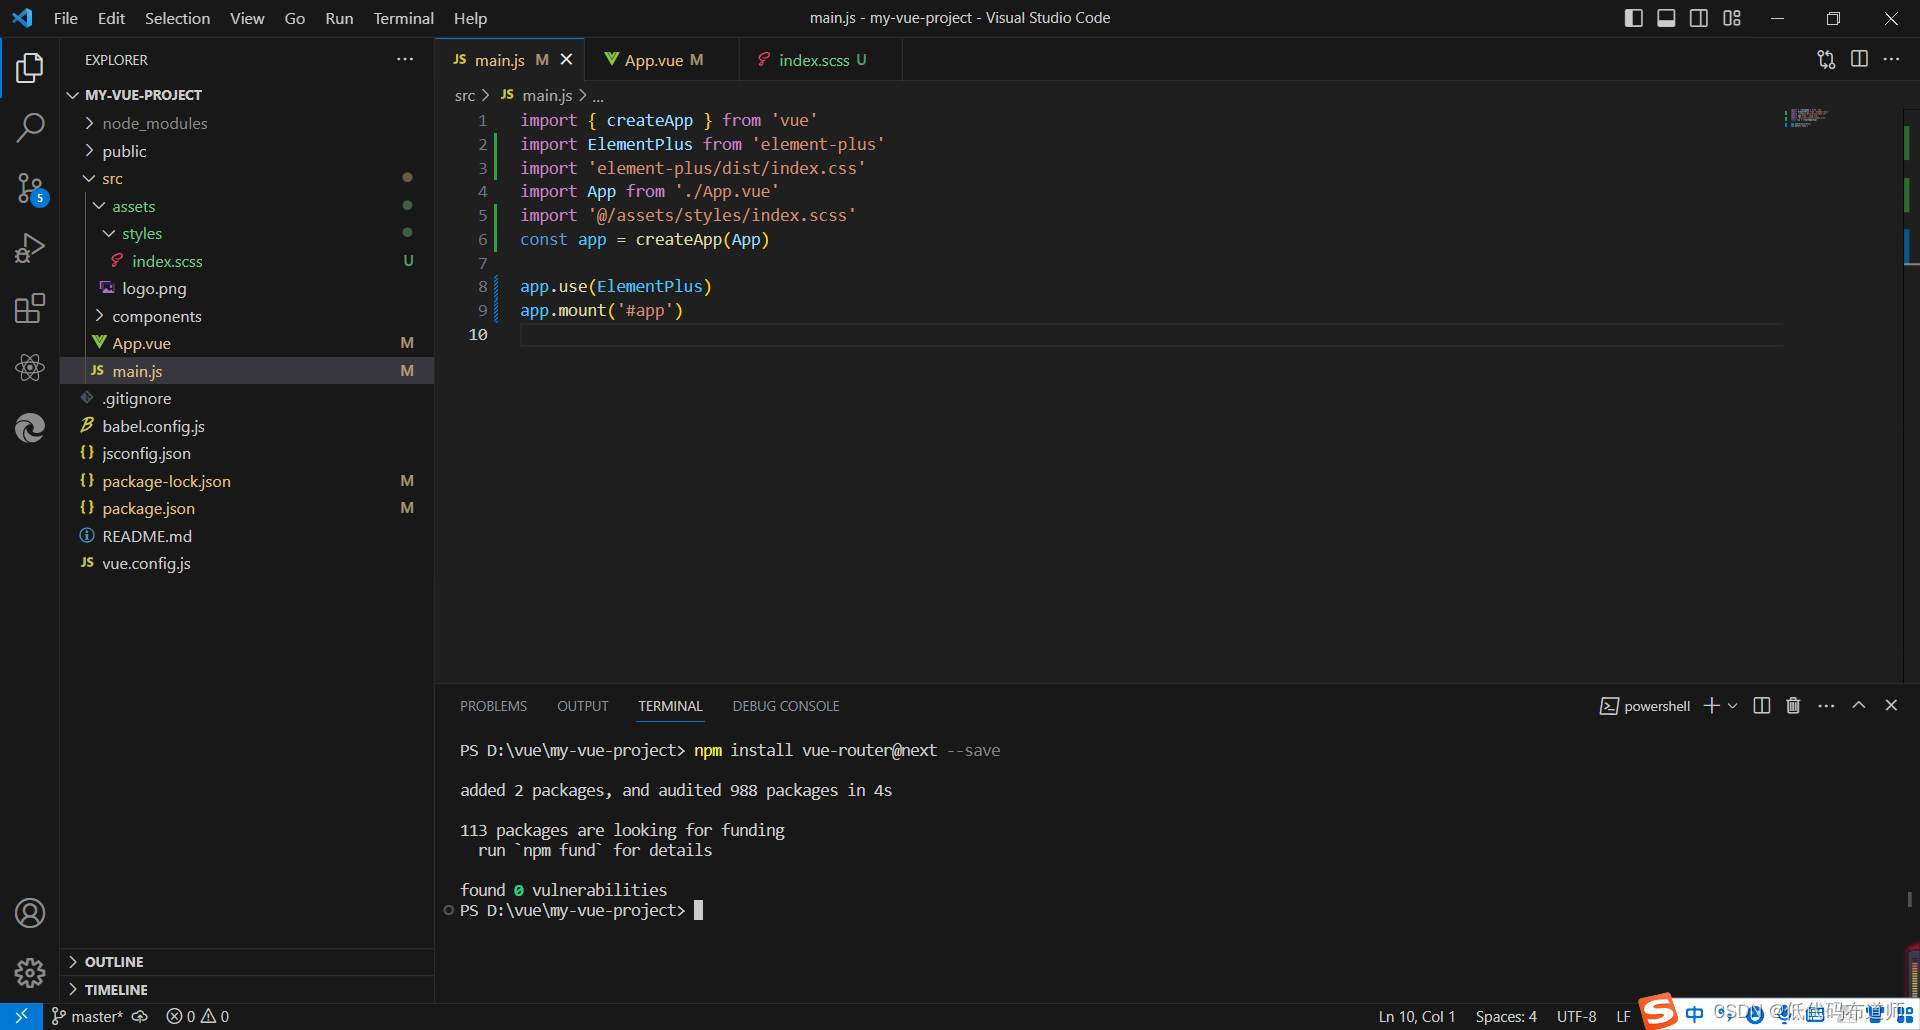1920x1030 pixels.
Task: Select the powershell terminal label
Action: (1645, 706)
